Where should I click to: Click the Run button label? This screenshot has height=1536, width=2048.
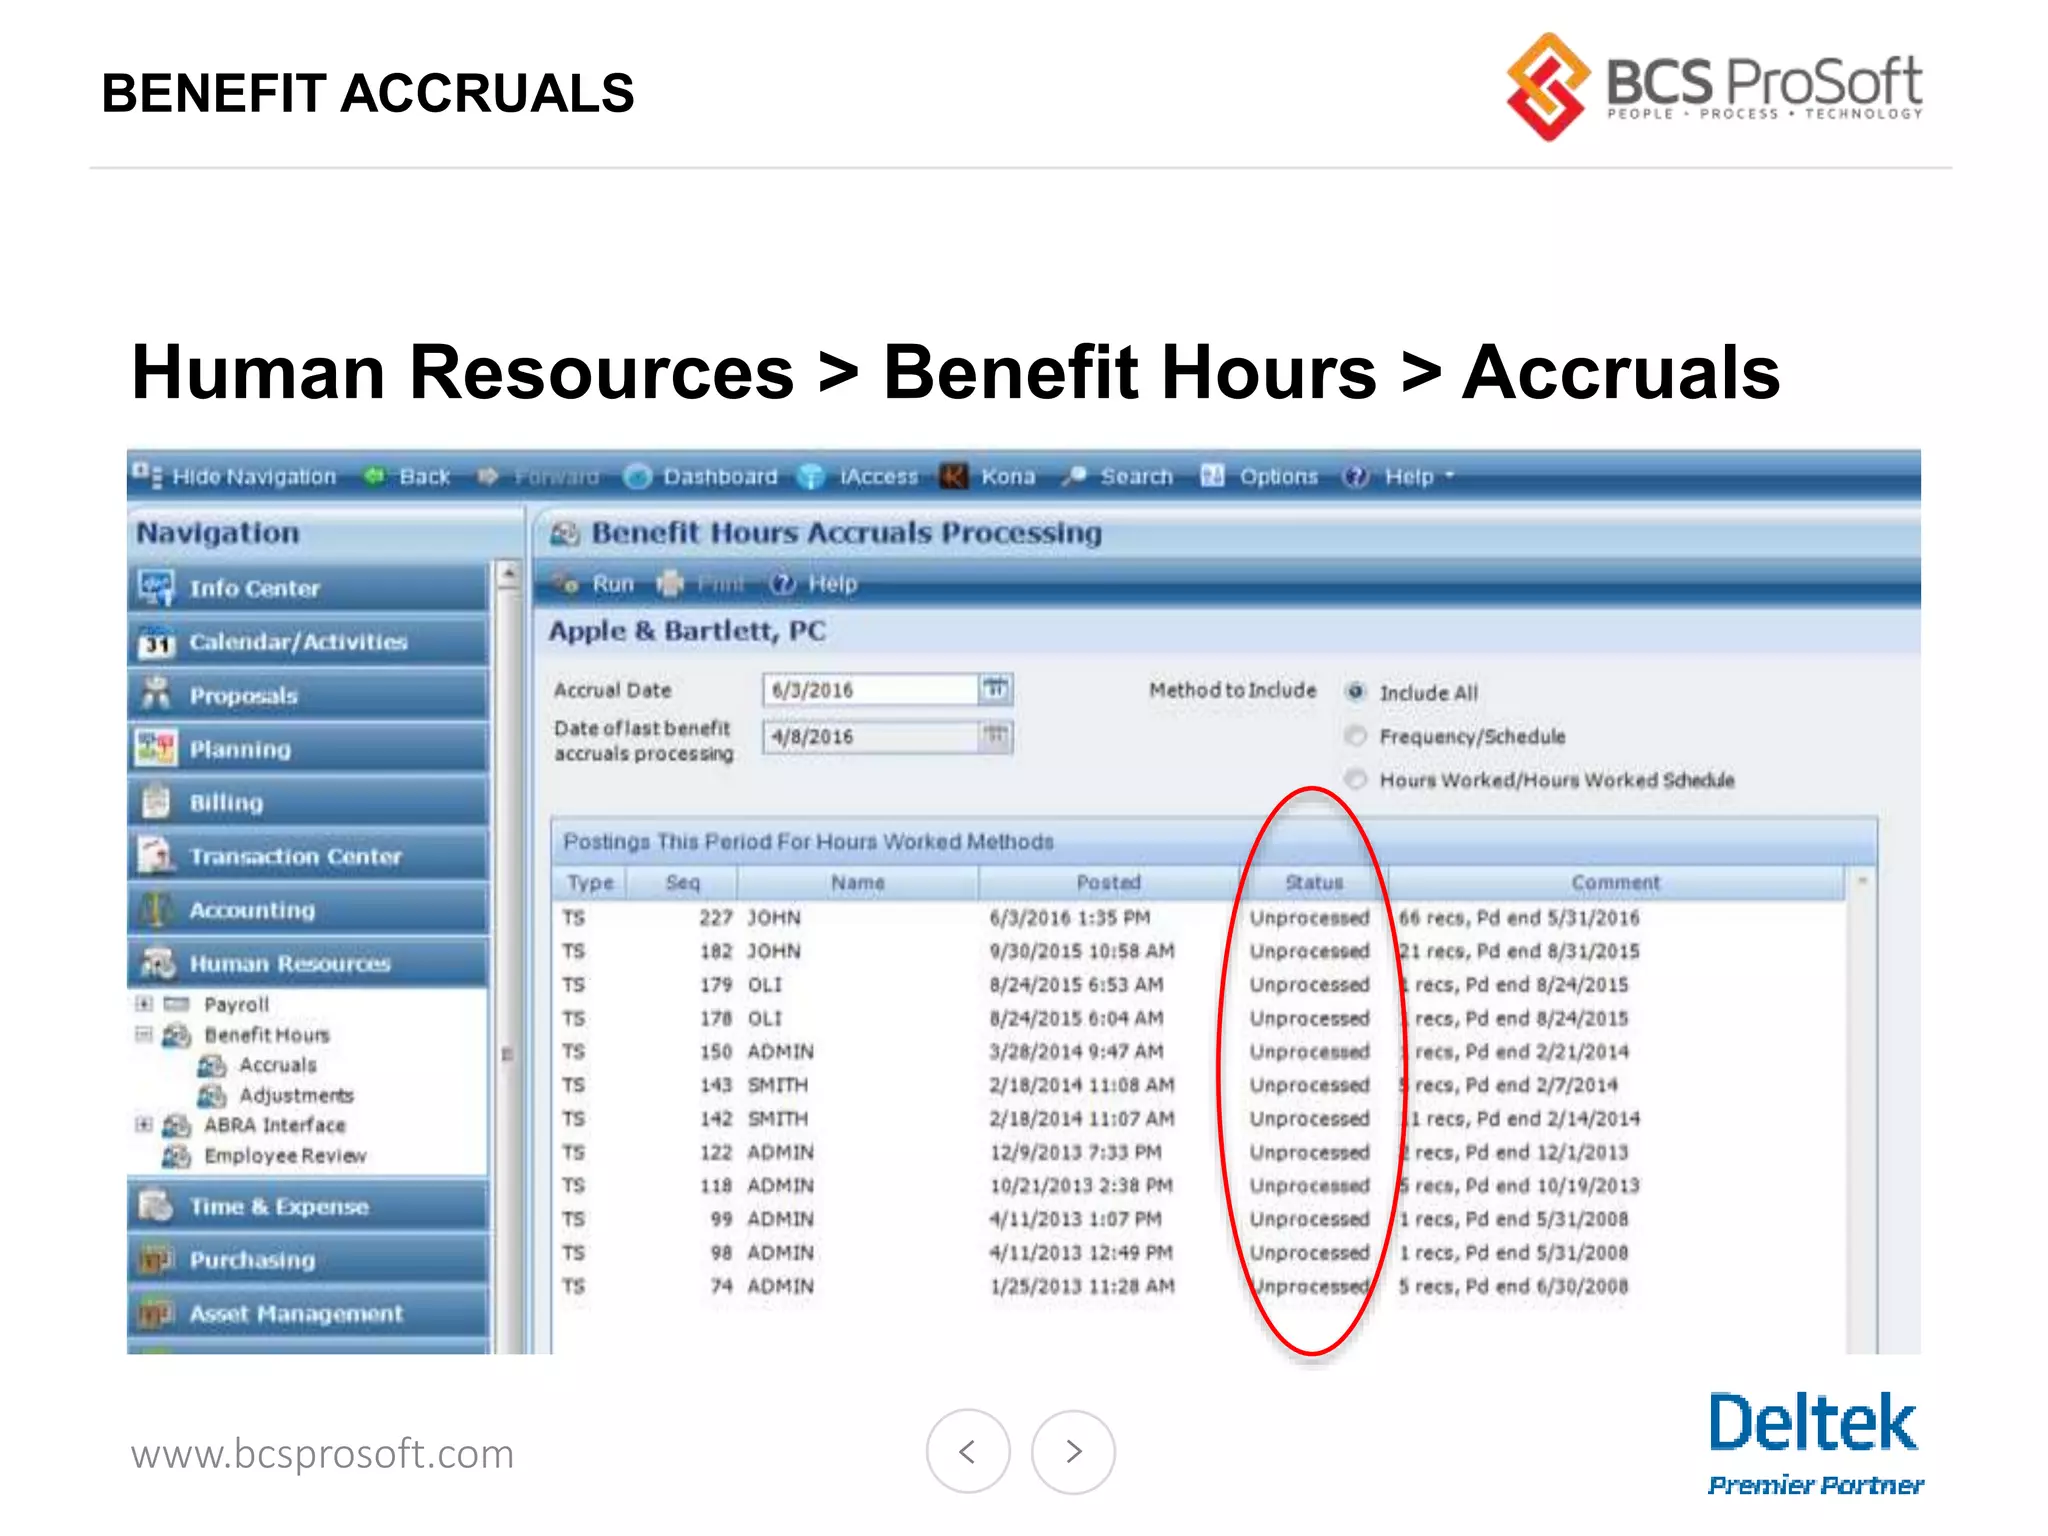(613, 584)
